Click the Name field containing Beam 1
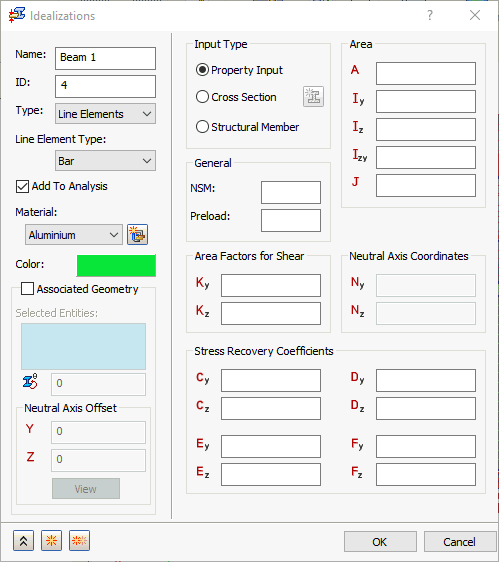The width and height of the screenshot is (499, 562). coord(105,58)
